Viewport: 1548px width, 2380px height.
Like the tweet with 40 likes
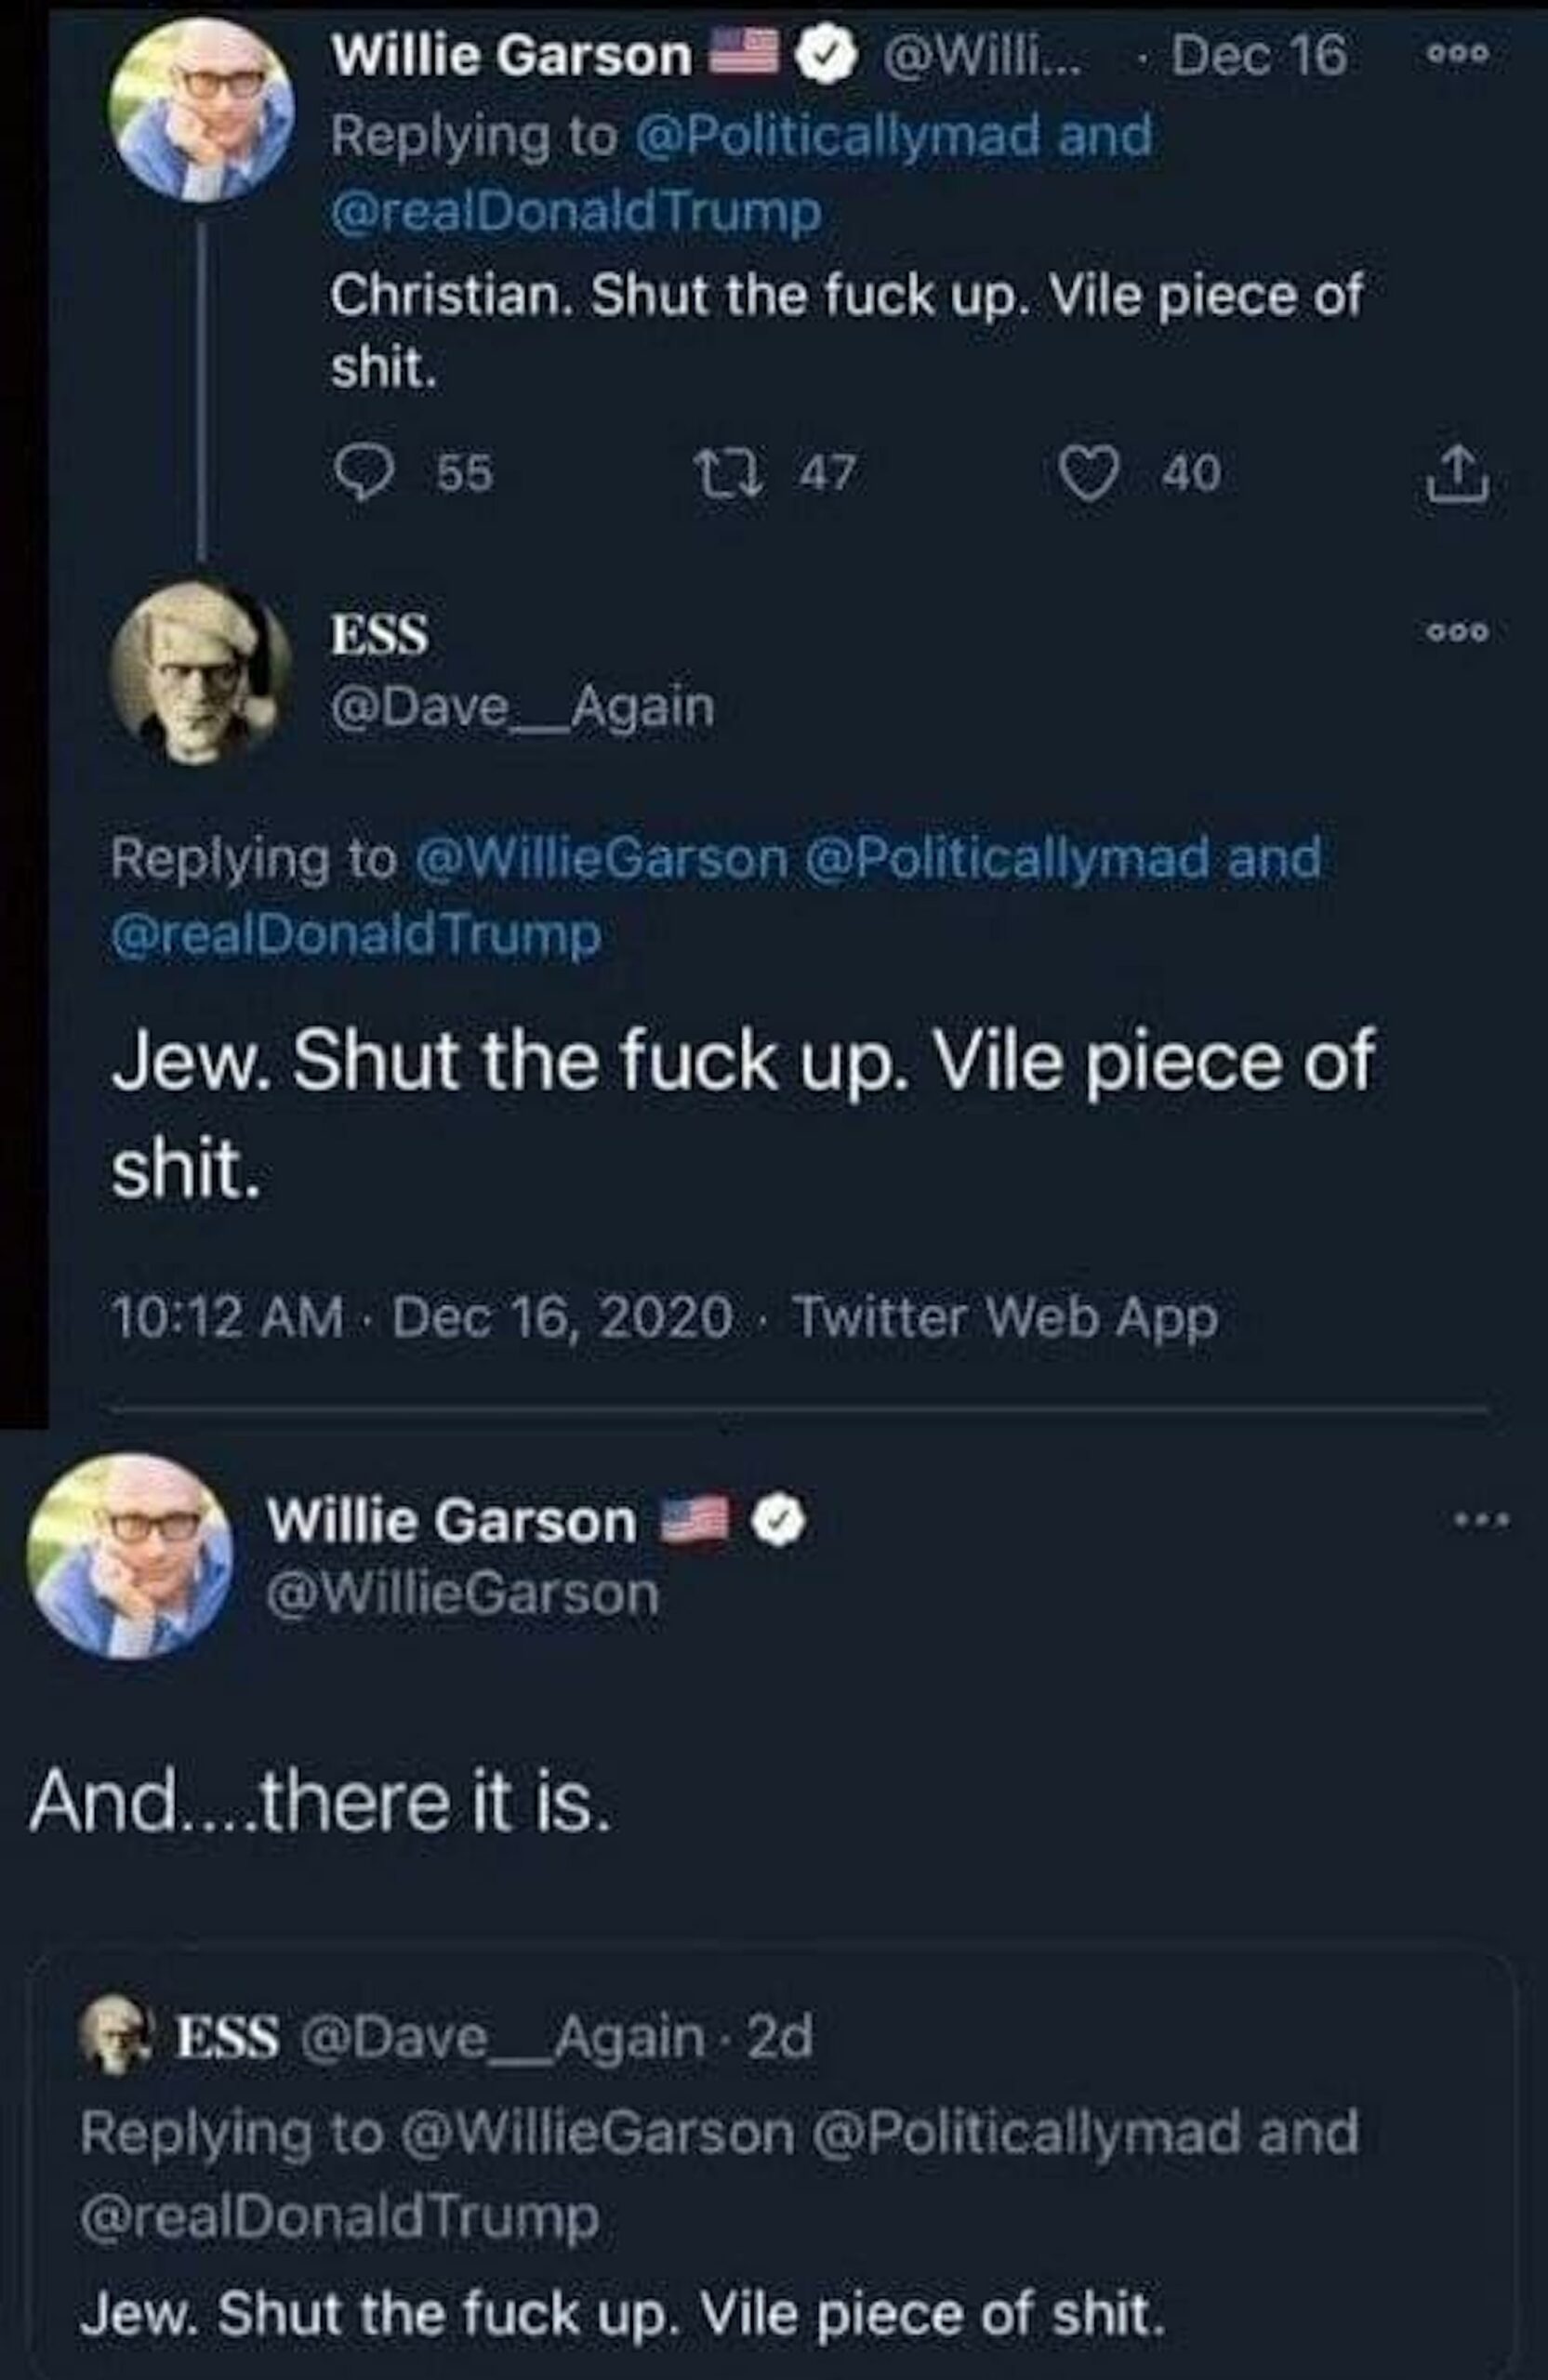click(x=1090, y=473)
